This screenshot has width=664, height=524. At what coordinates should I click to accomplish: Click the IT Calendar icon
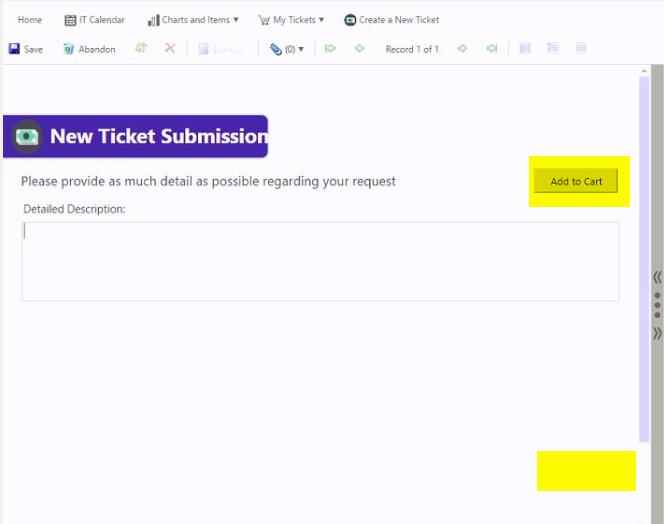[70, 20]
